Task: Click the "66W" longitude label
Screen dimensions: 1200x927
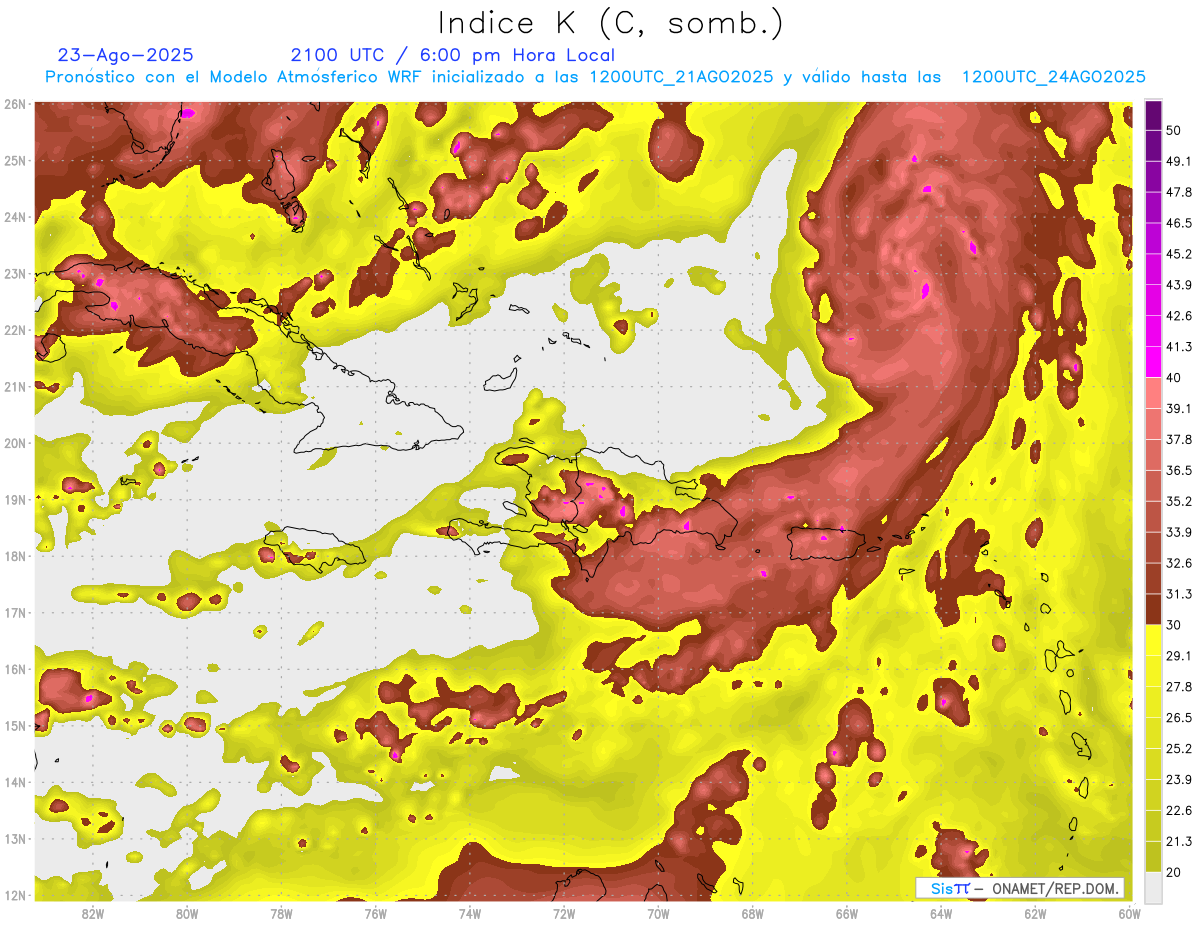Action: pyautogui.click(x=847, y=913)
